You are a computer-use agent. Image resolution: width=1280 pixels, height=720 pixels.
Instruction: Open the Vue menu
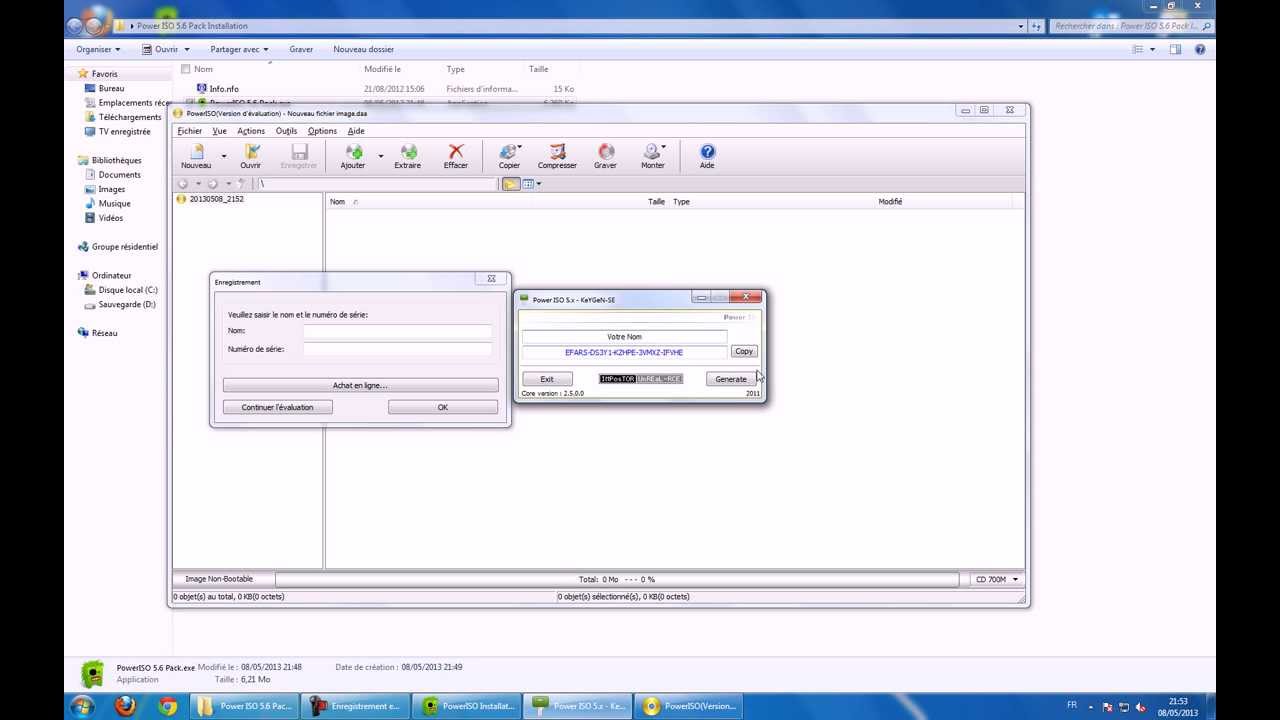pos(219,131)
